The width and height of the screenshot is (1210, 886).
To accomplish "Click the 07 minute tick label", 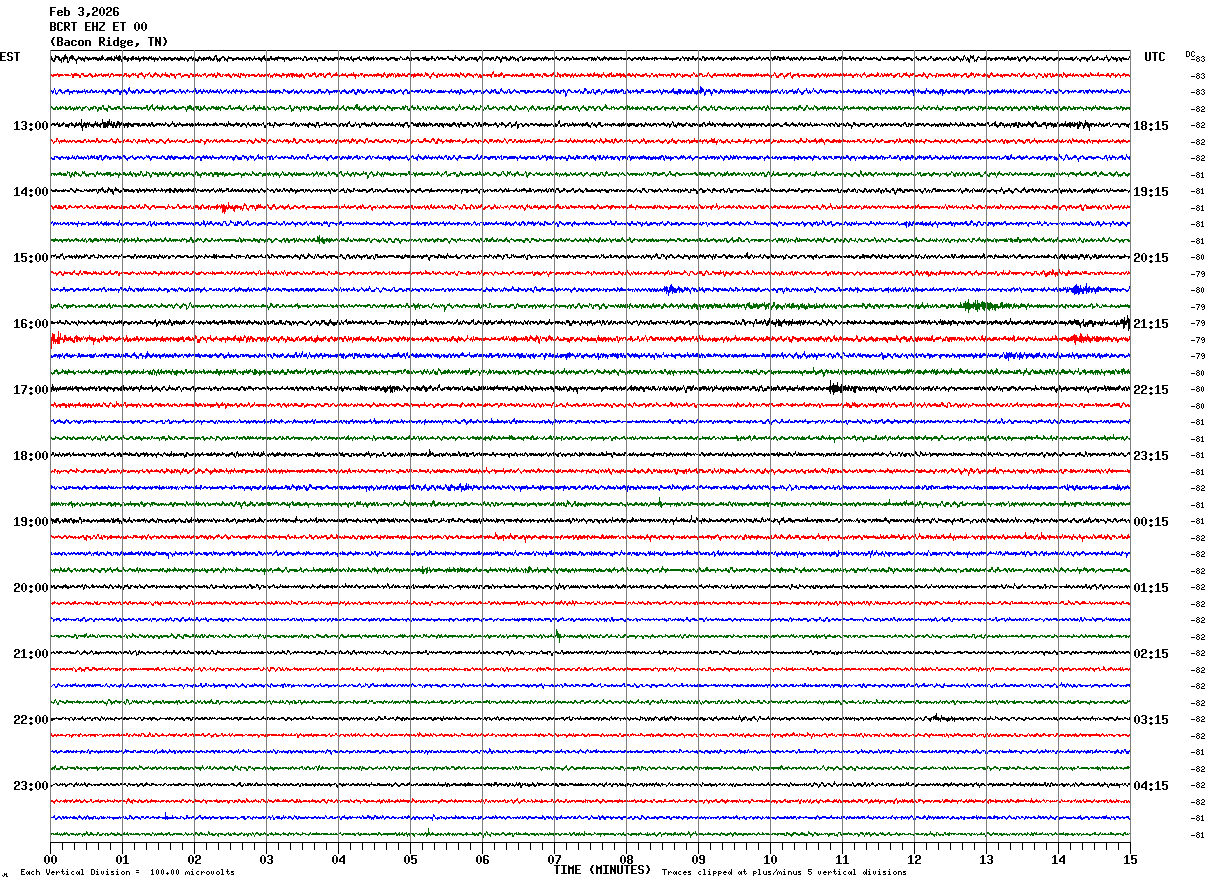I will click(554, 859).
